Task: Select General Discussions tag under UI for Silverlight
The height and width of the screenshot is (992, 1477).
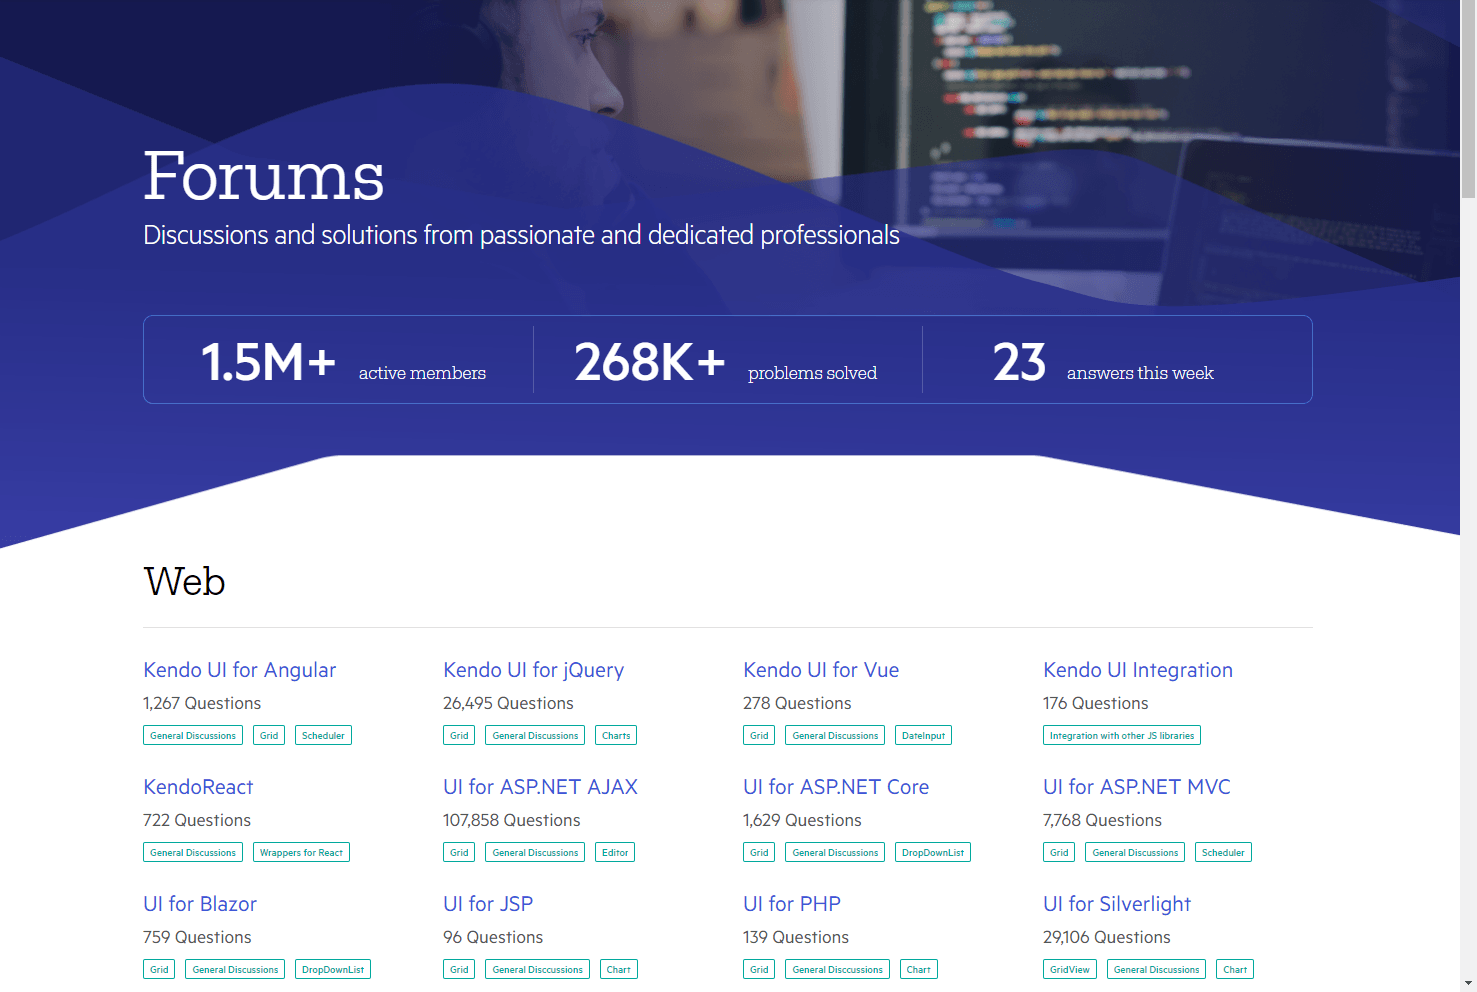Action: (x=1156, y=969)
